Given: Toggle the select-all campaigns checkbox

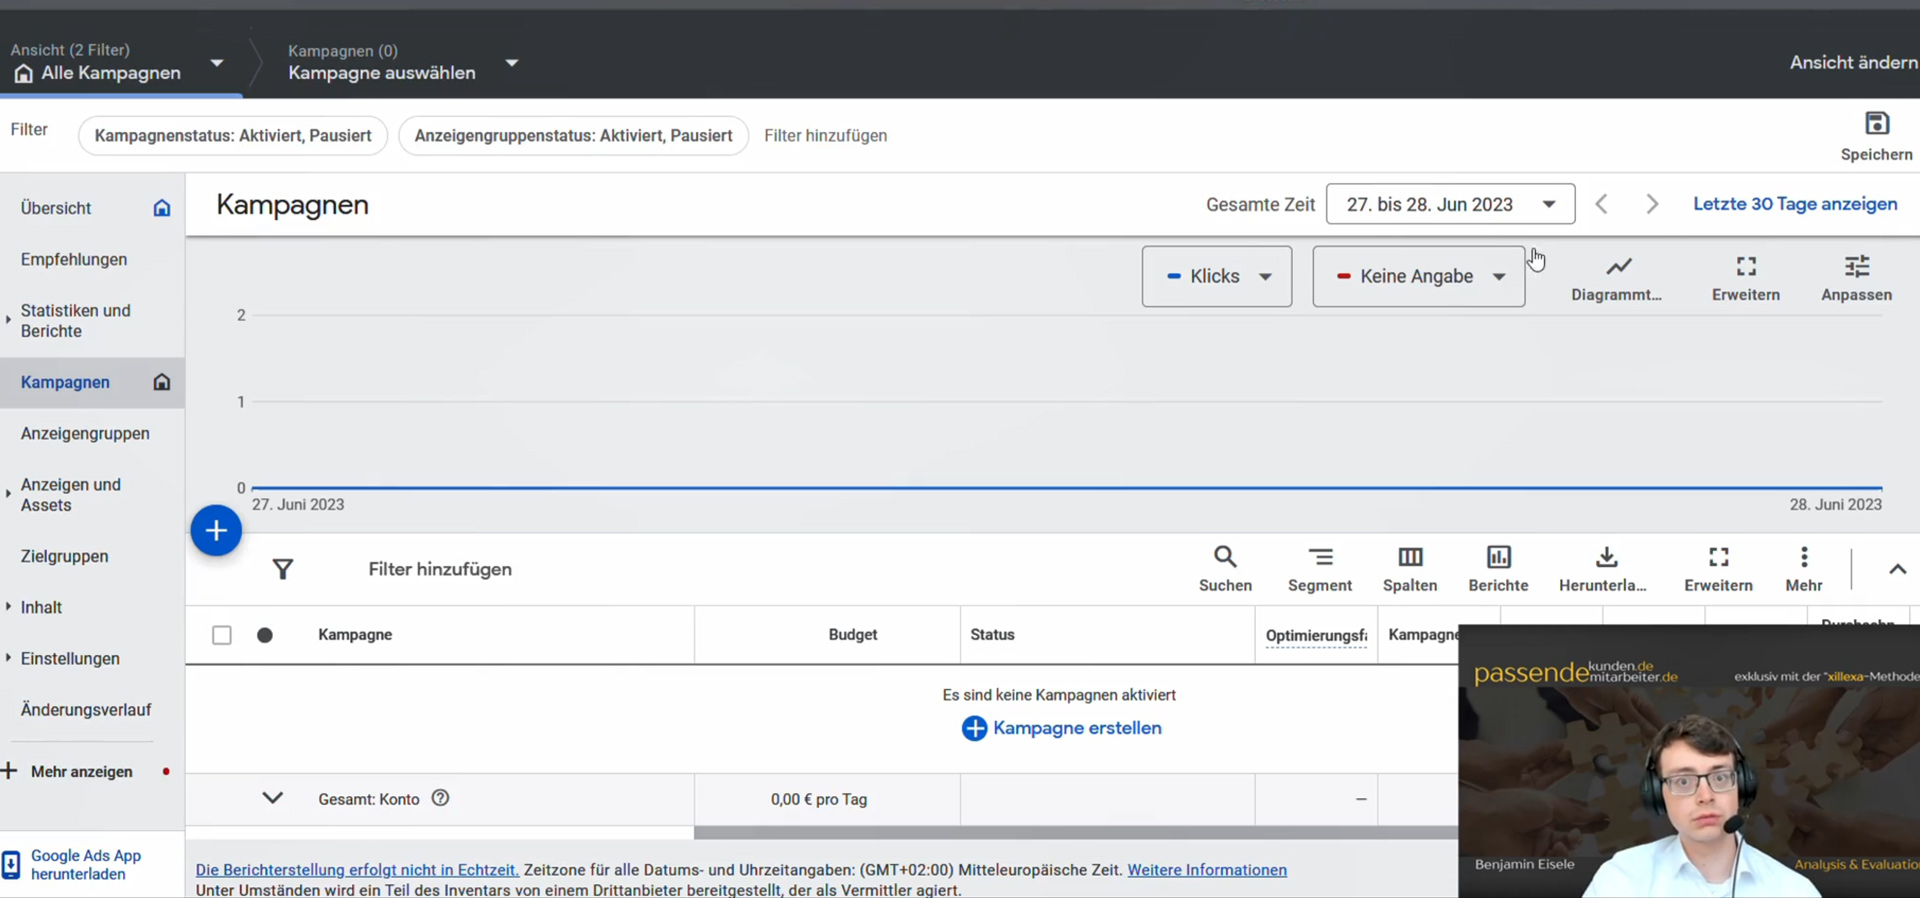Looking at the screenshot, I should pos(222,635).
